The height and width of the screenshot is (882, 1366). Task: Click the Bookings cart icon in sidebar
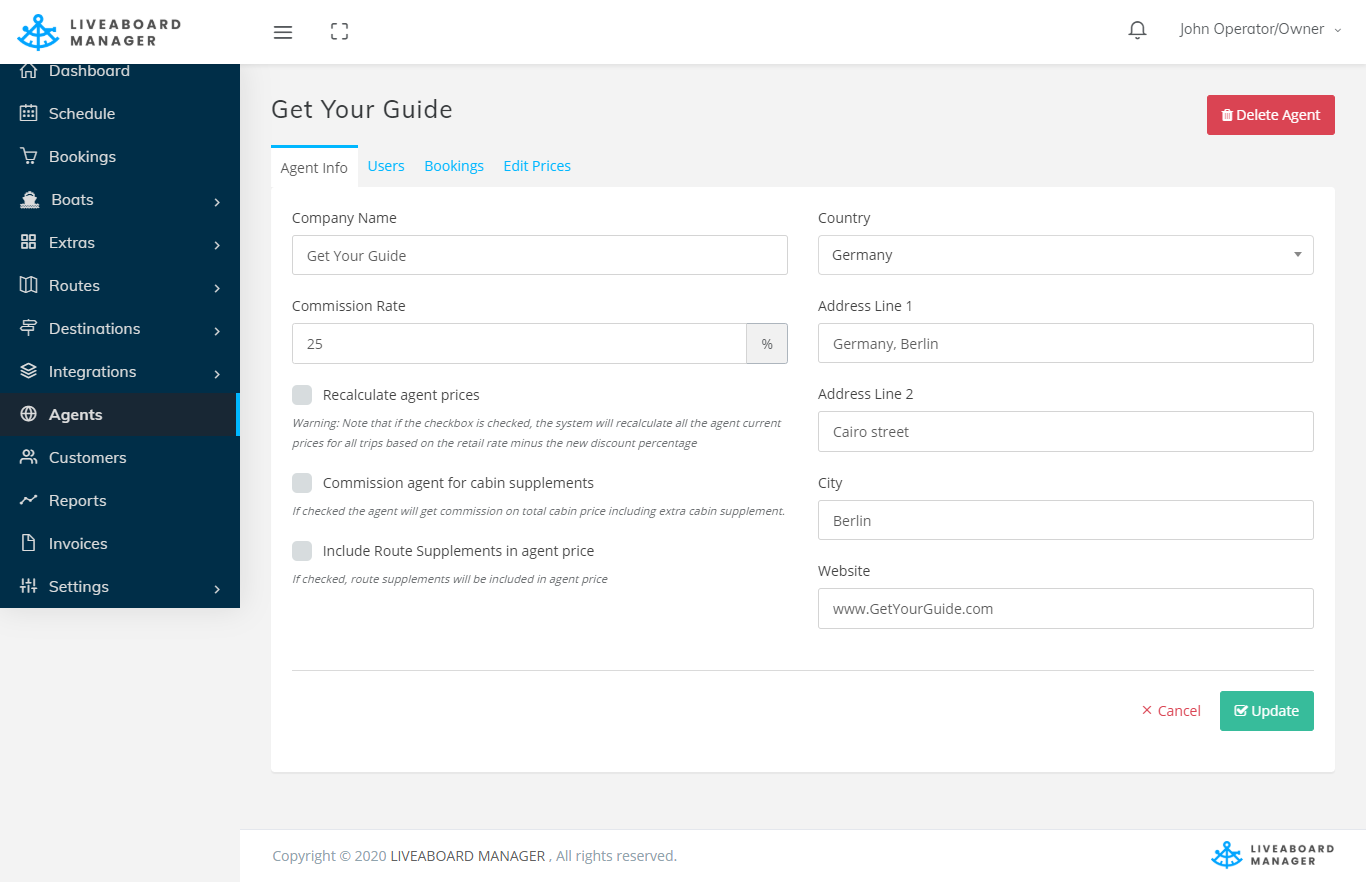click(x=29, y=156)
